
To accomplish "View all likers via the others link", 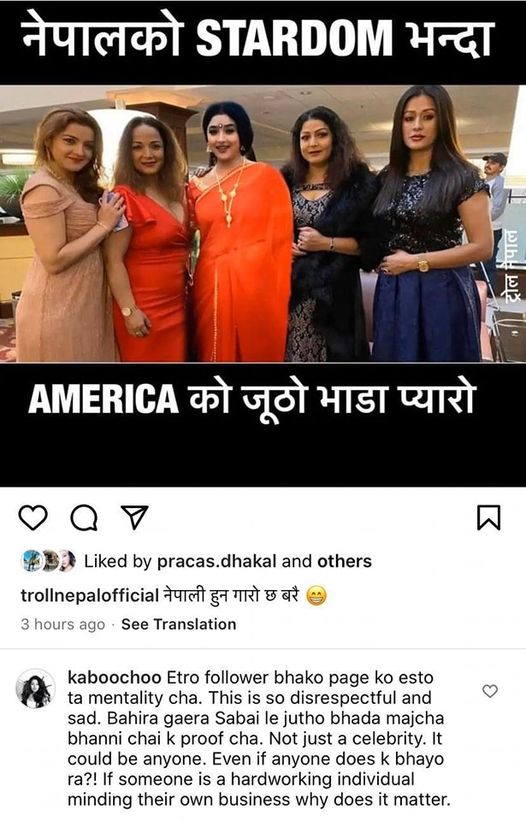I will pyautogui.click(x=344, y=561).
